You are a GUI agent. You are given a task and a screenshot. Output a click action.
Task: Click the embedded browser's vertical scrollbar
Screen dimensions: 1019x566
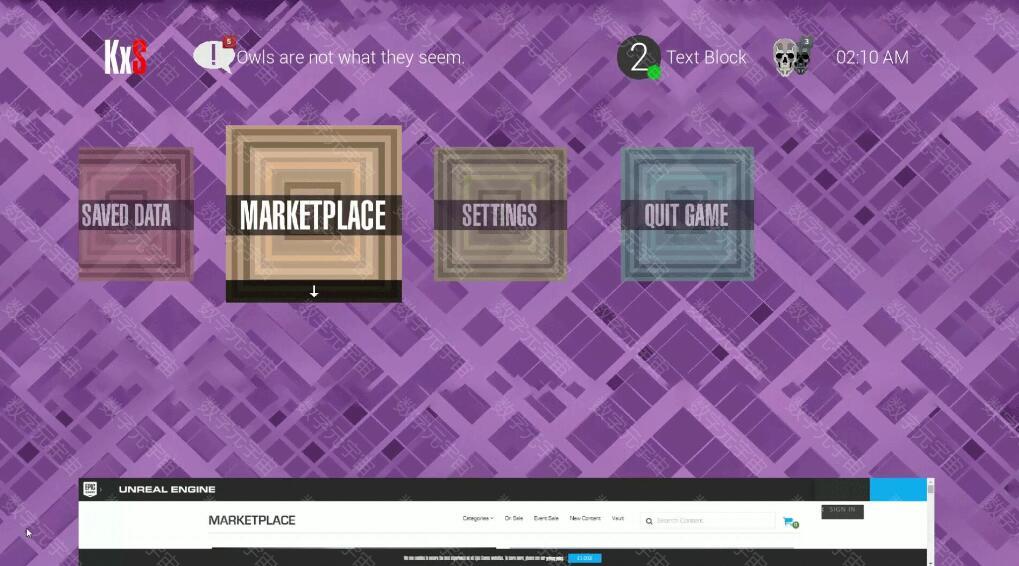[931, 522]
